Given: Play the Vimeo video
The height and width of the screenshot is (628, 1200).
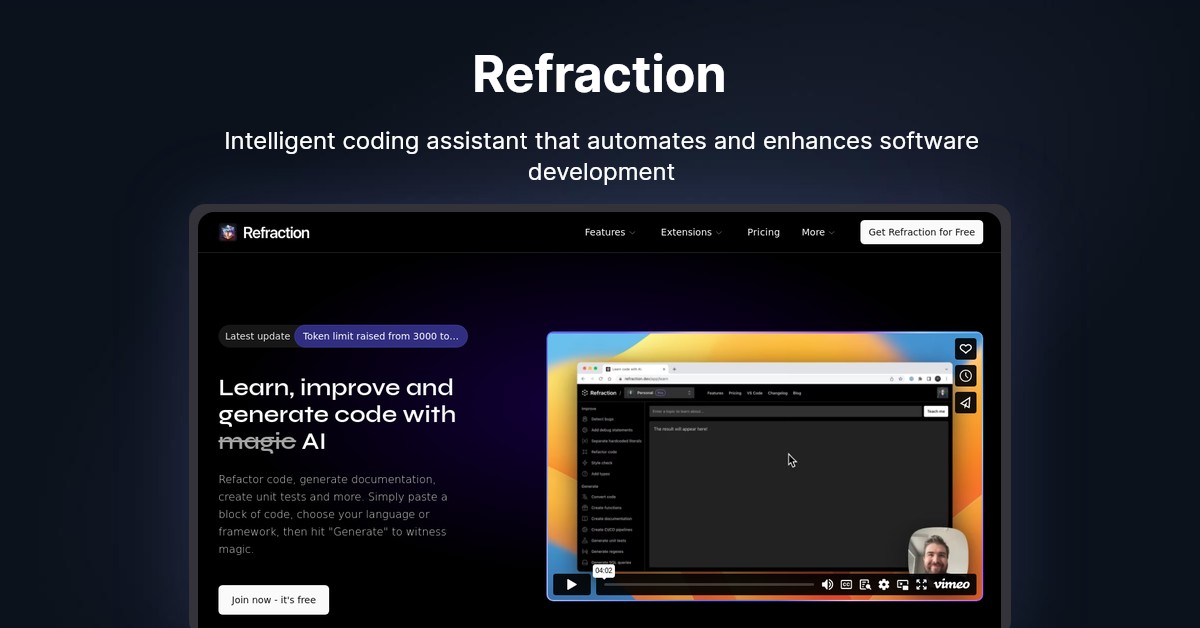Looking at the screenshot, I should click(x=571, y=584).
